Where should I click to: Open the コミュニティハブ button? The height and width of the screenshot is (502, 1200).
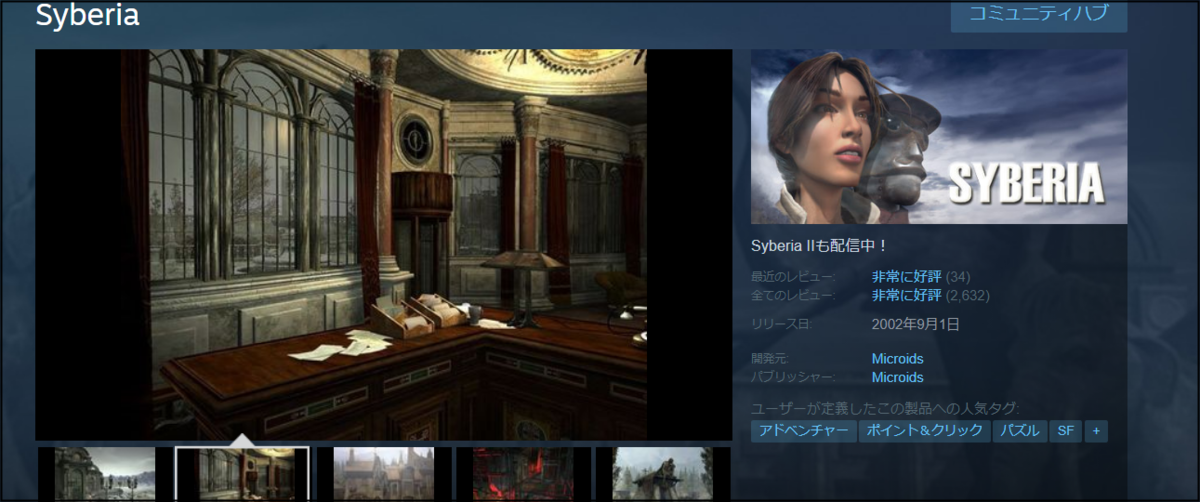pyautogui.click(x=1039, y=16)
